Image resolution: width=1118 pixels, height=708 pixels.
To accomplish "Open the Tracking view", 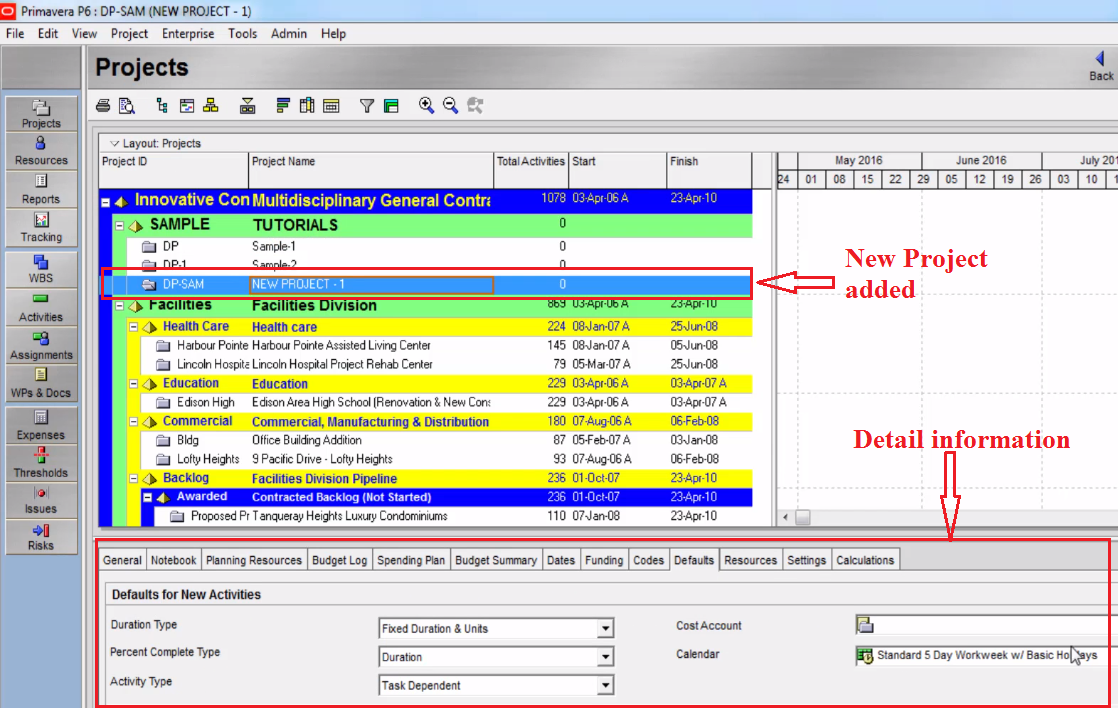I will (40, 226).
